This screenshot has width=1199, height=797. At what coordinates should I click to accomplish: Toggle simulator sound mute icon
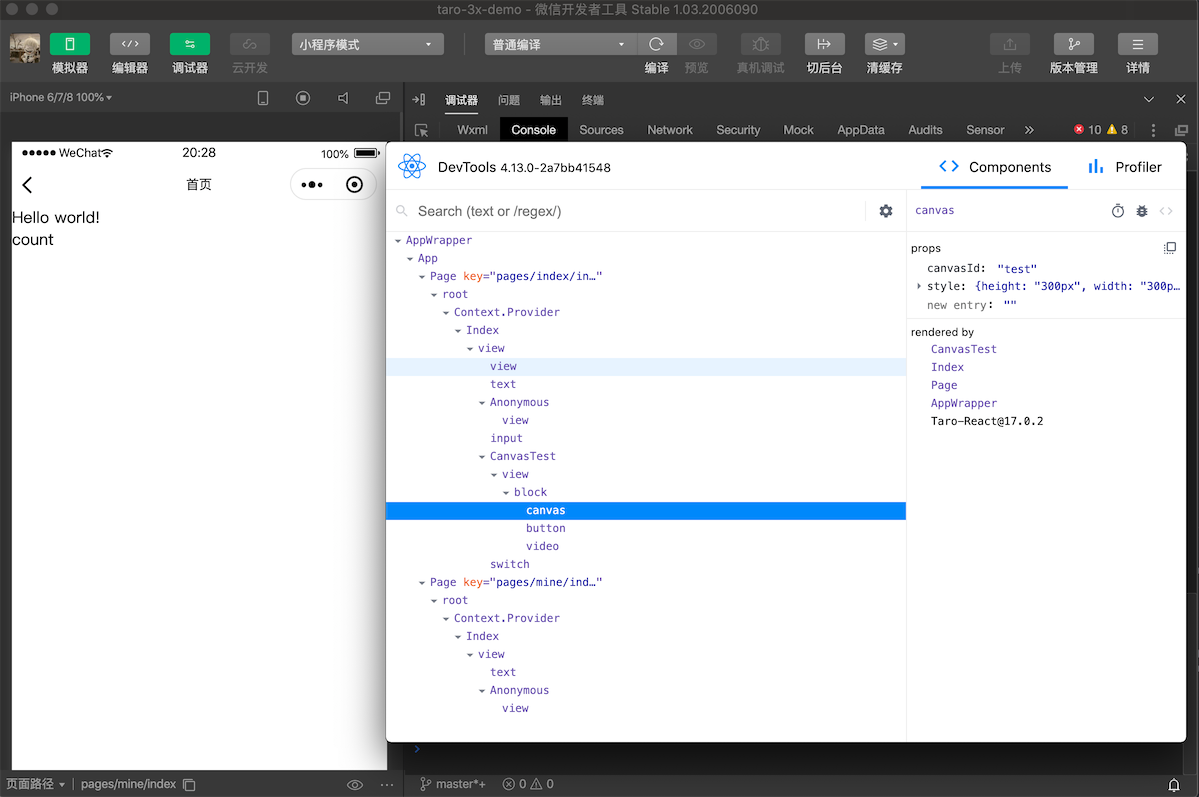343,98
